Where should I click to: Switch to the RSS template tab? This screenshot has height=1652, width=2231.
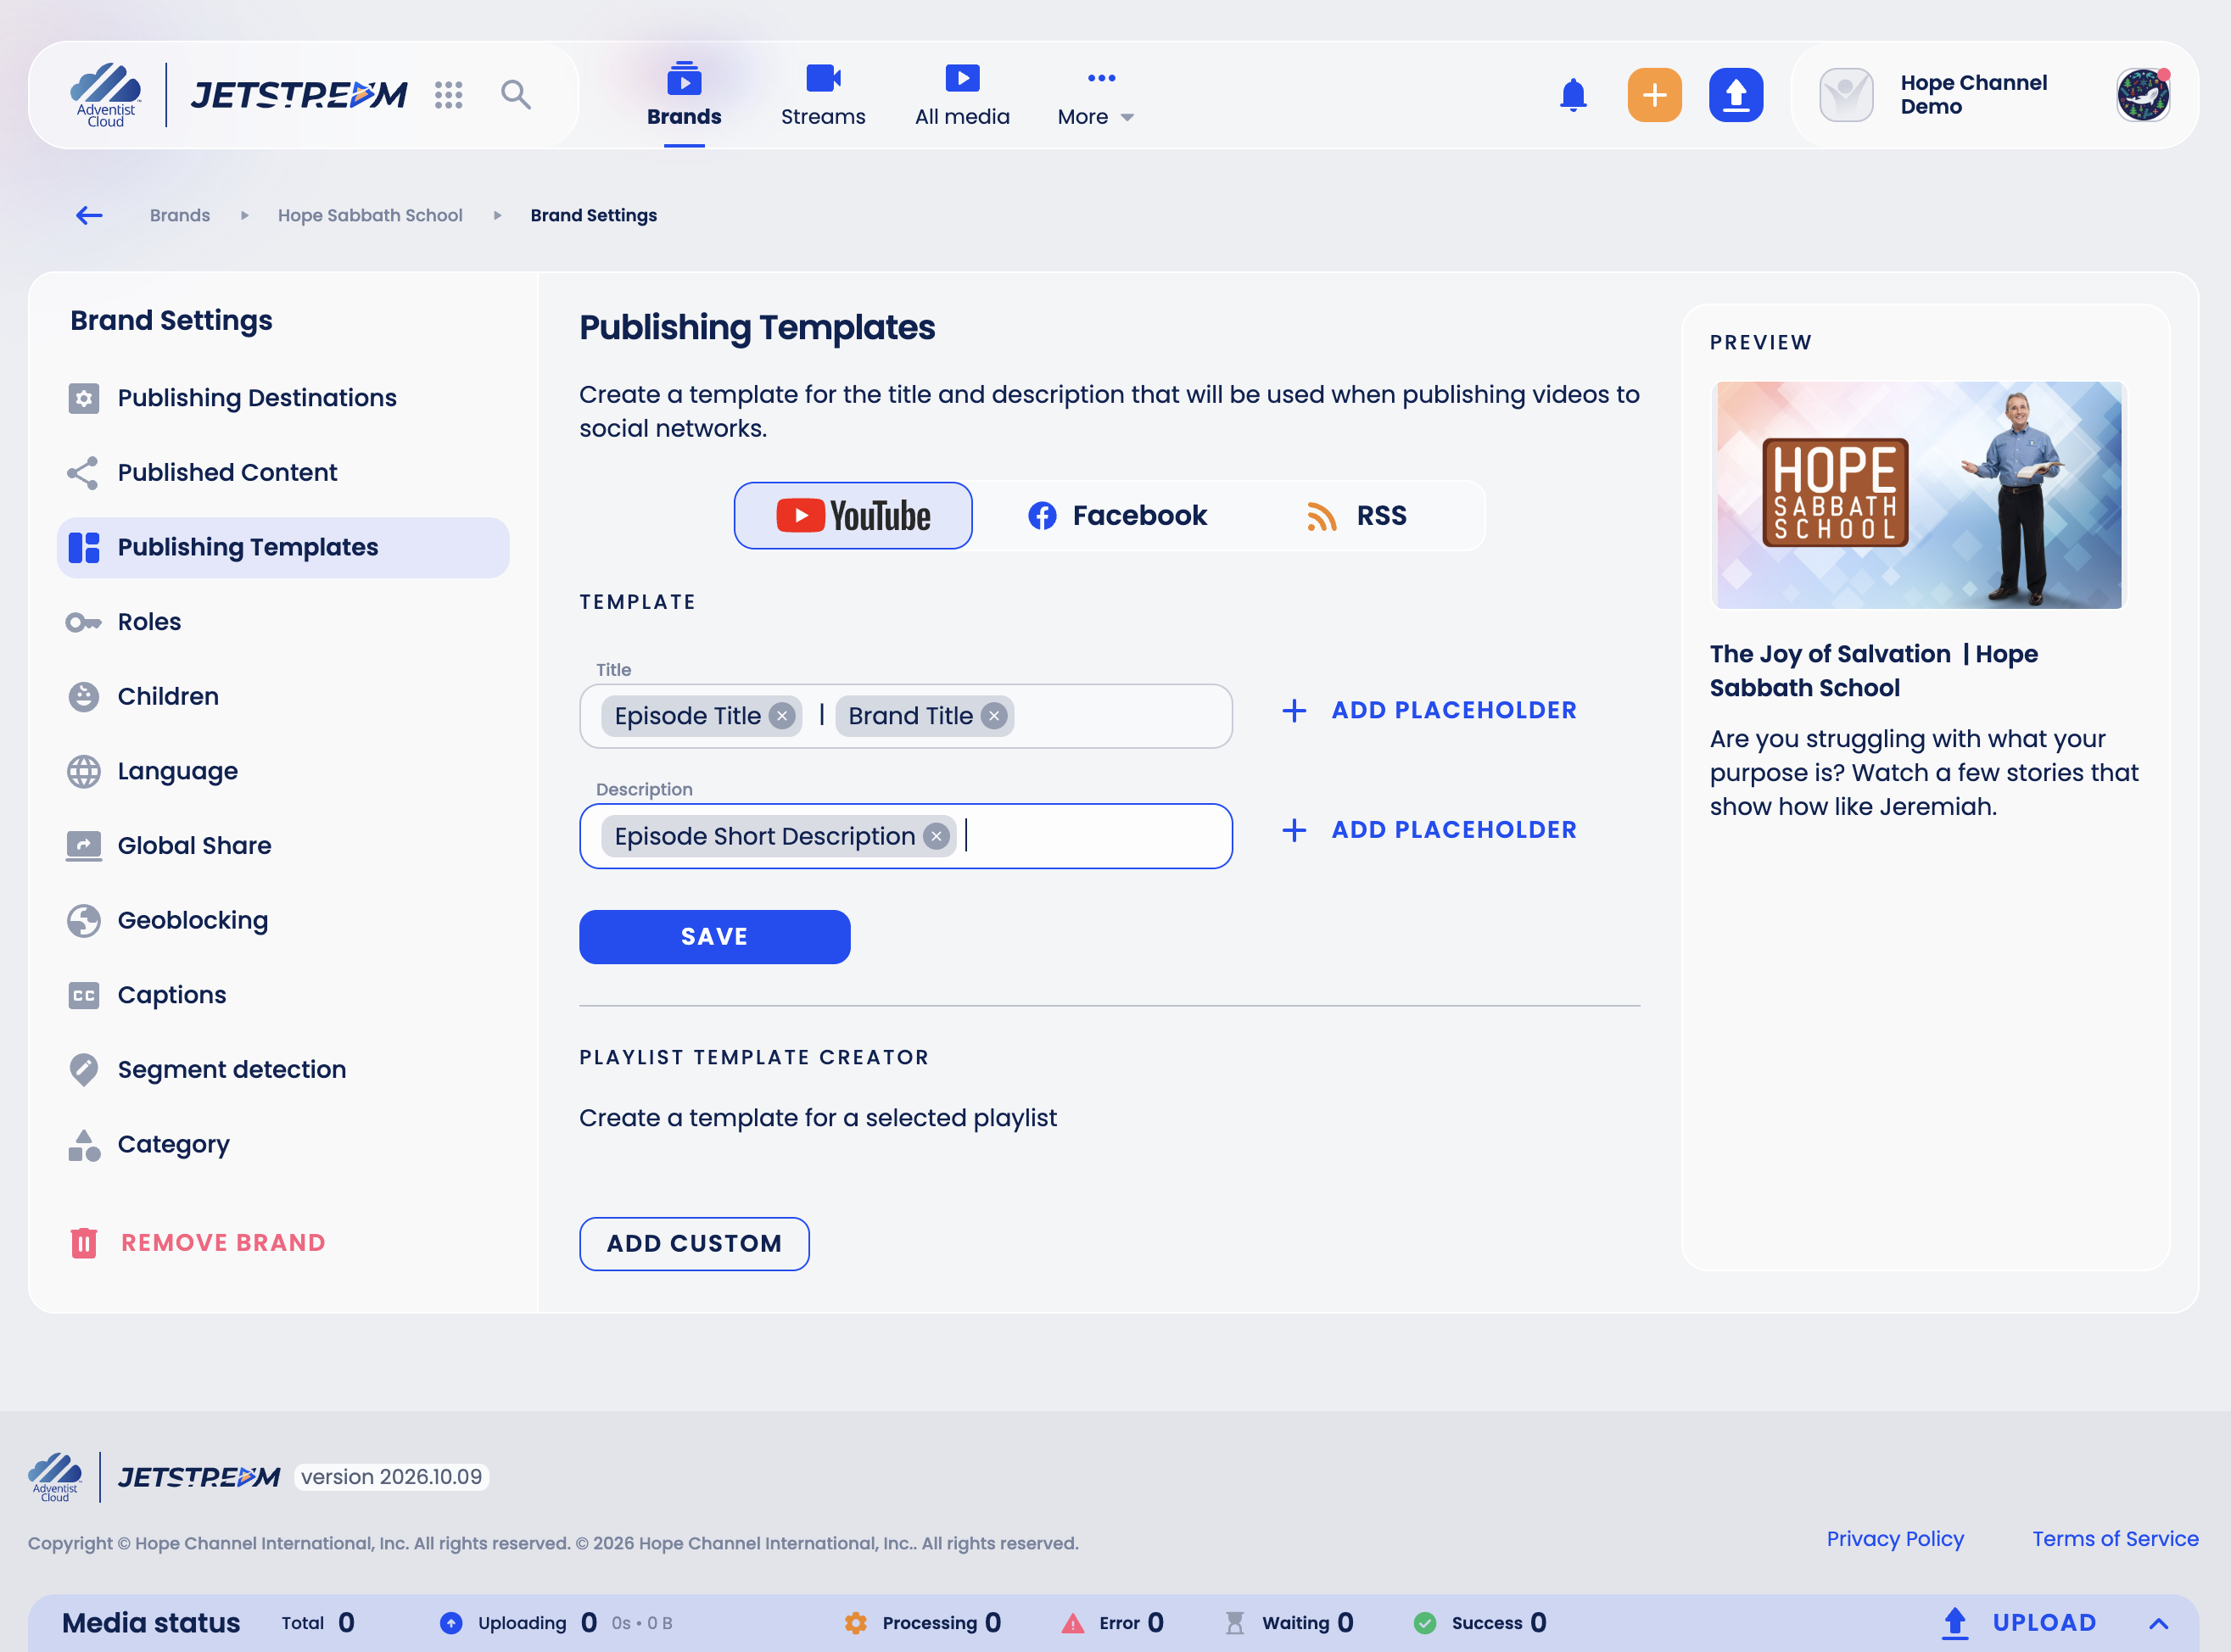(1357, 516)
